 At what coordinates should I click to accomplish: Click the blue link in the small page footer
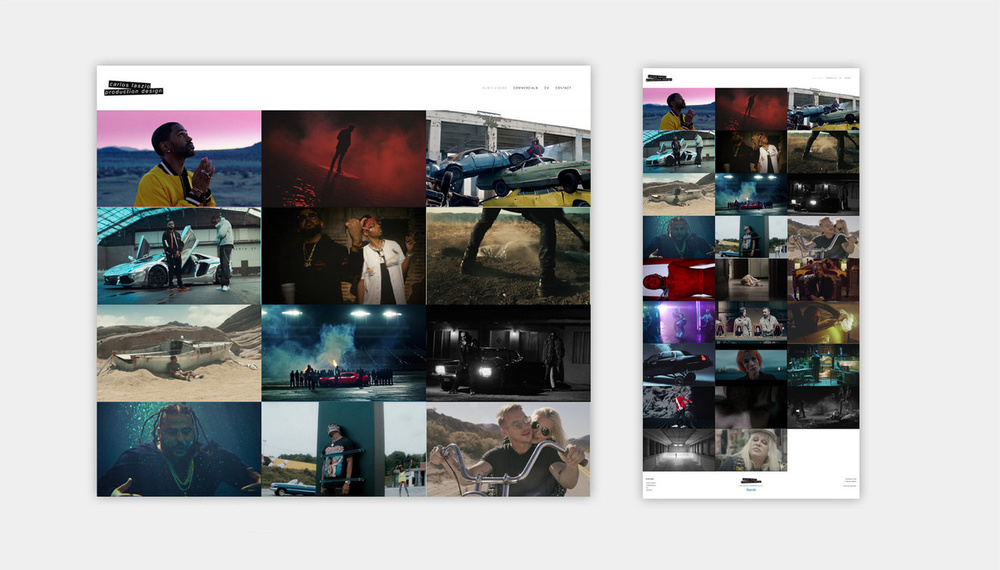pos(751,490)
